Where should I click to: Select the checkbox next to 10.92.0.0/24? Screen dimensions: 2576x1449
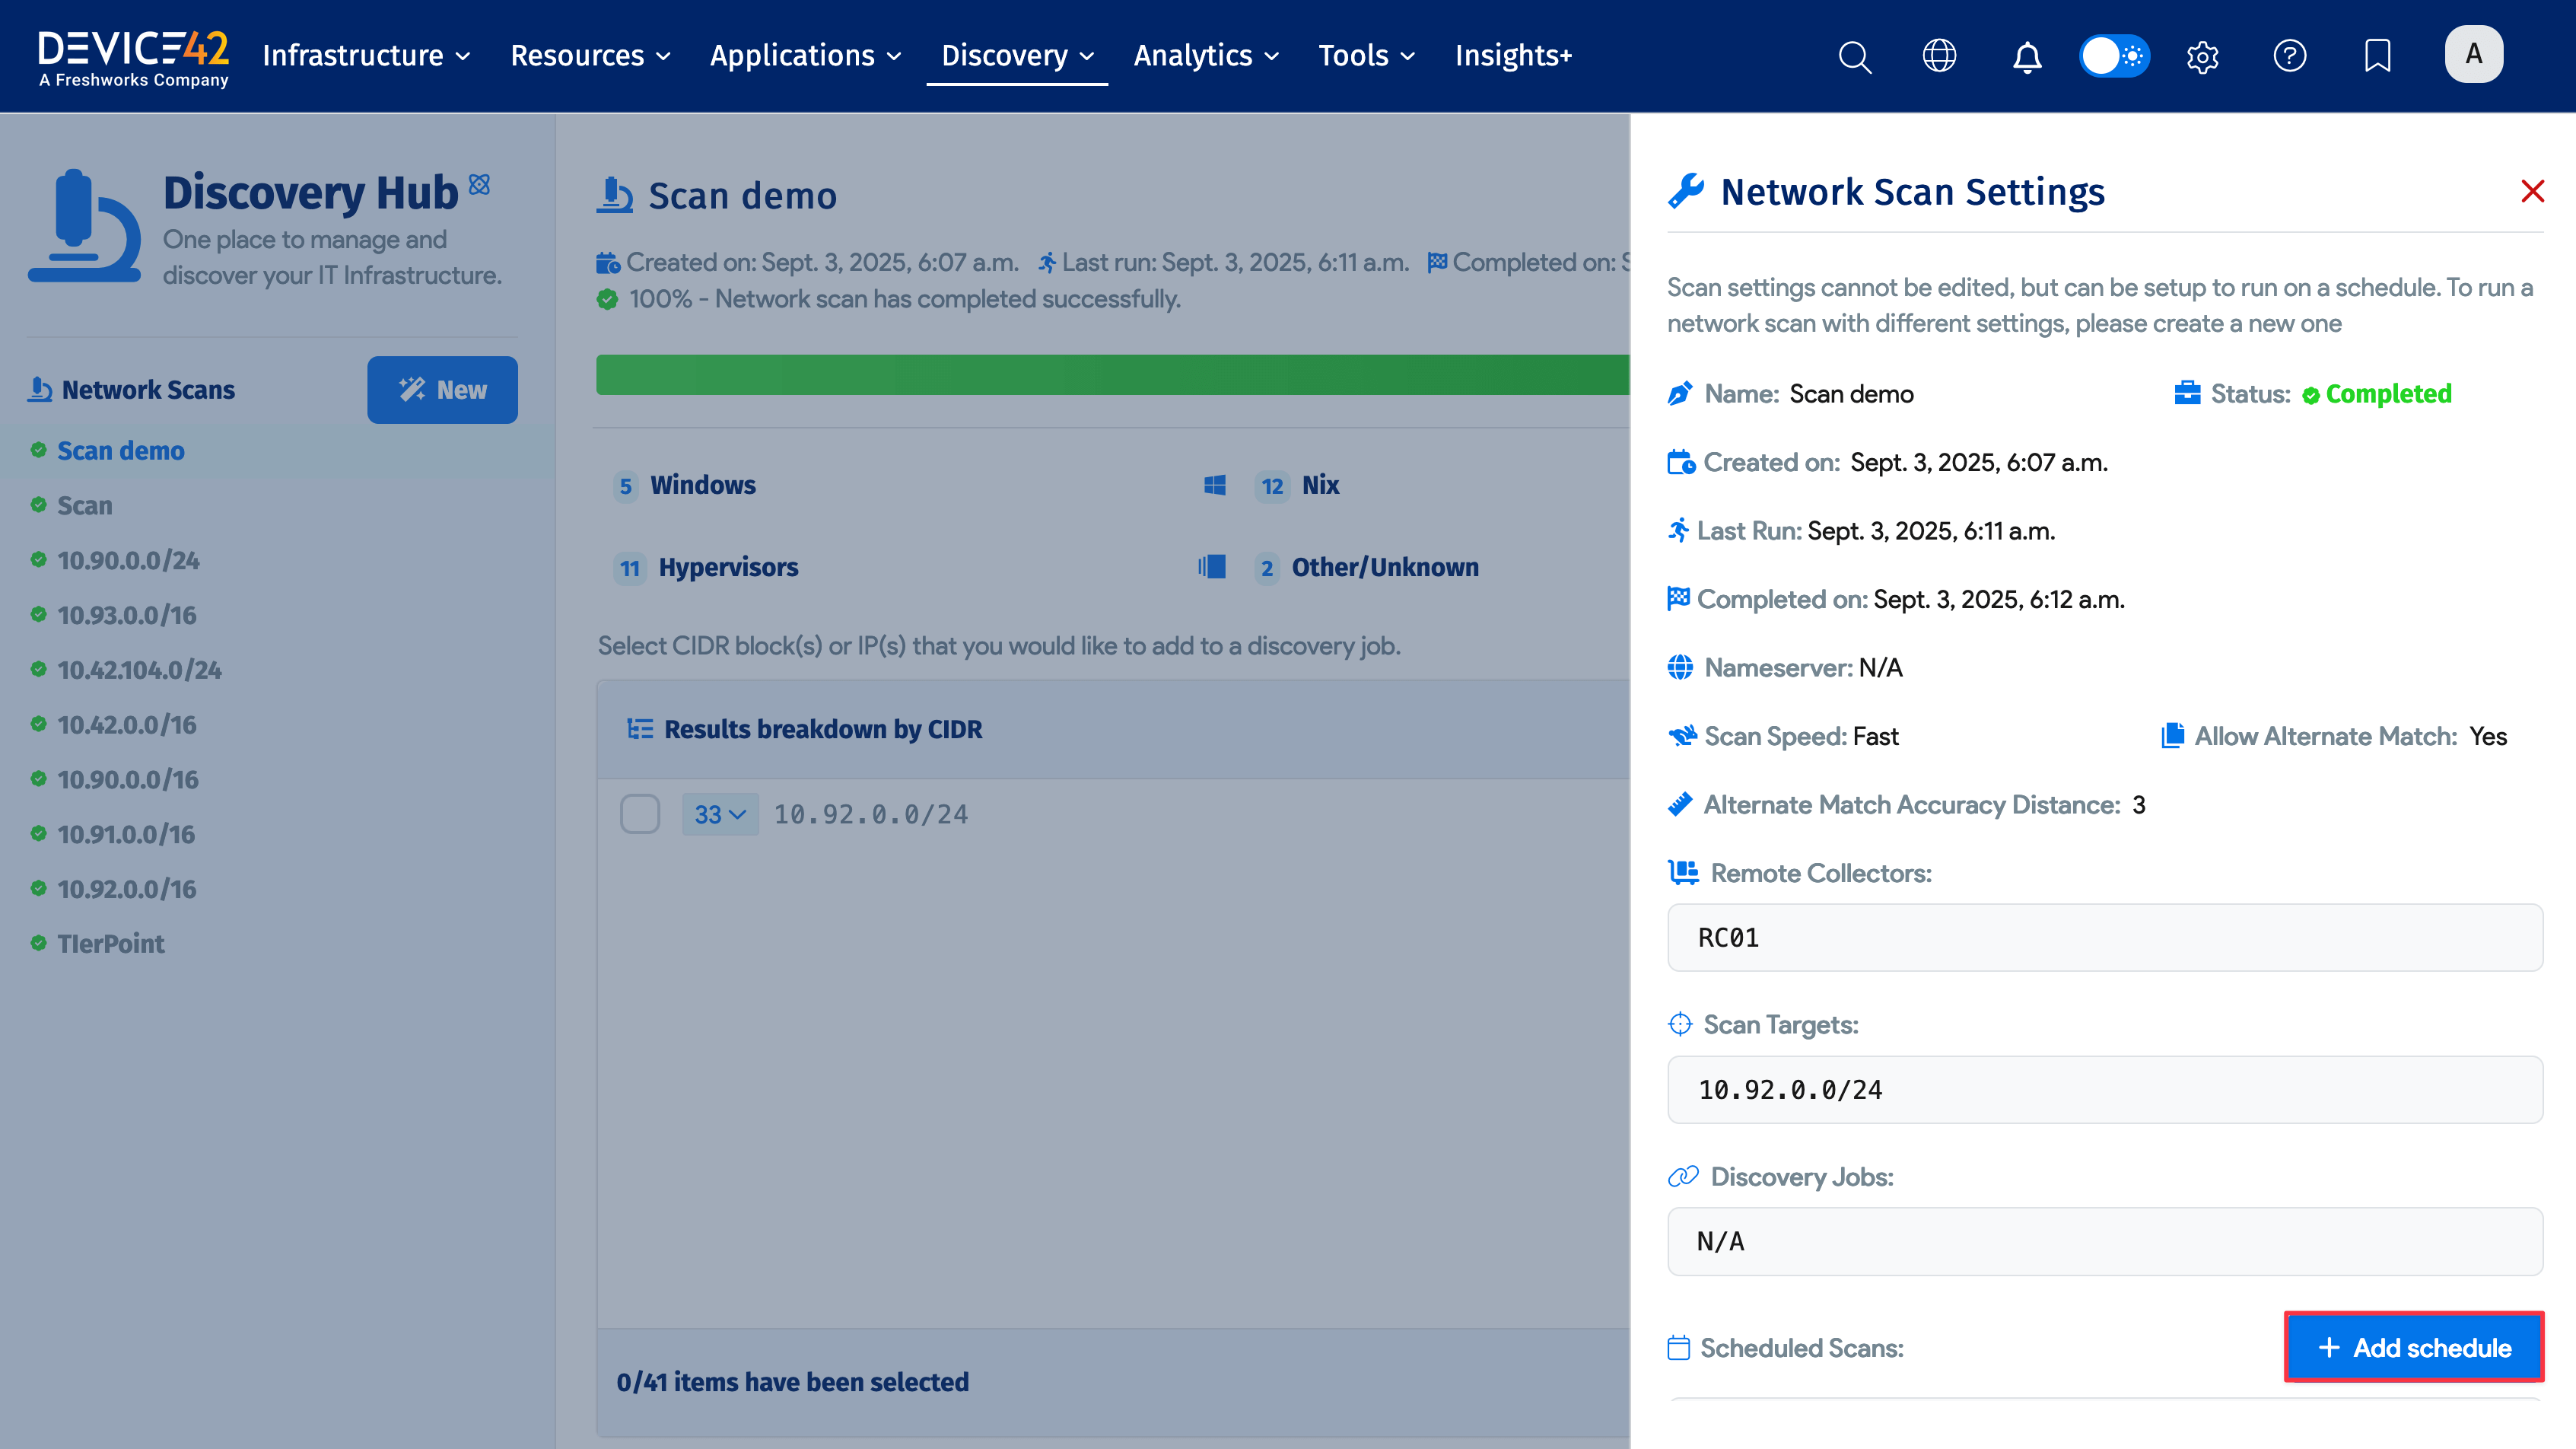pyautogui.click(x=640, y=813)
